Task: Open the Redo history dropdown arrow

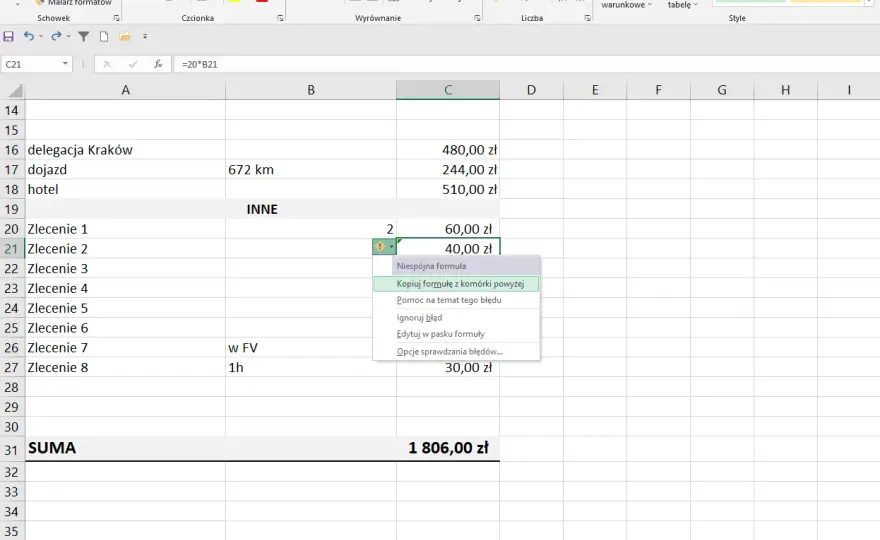Action: [x=68, y=36]
